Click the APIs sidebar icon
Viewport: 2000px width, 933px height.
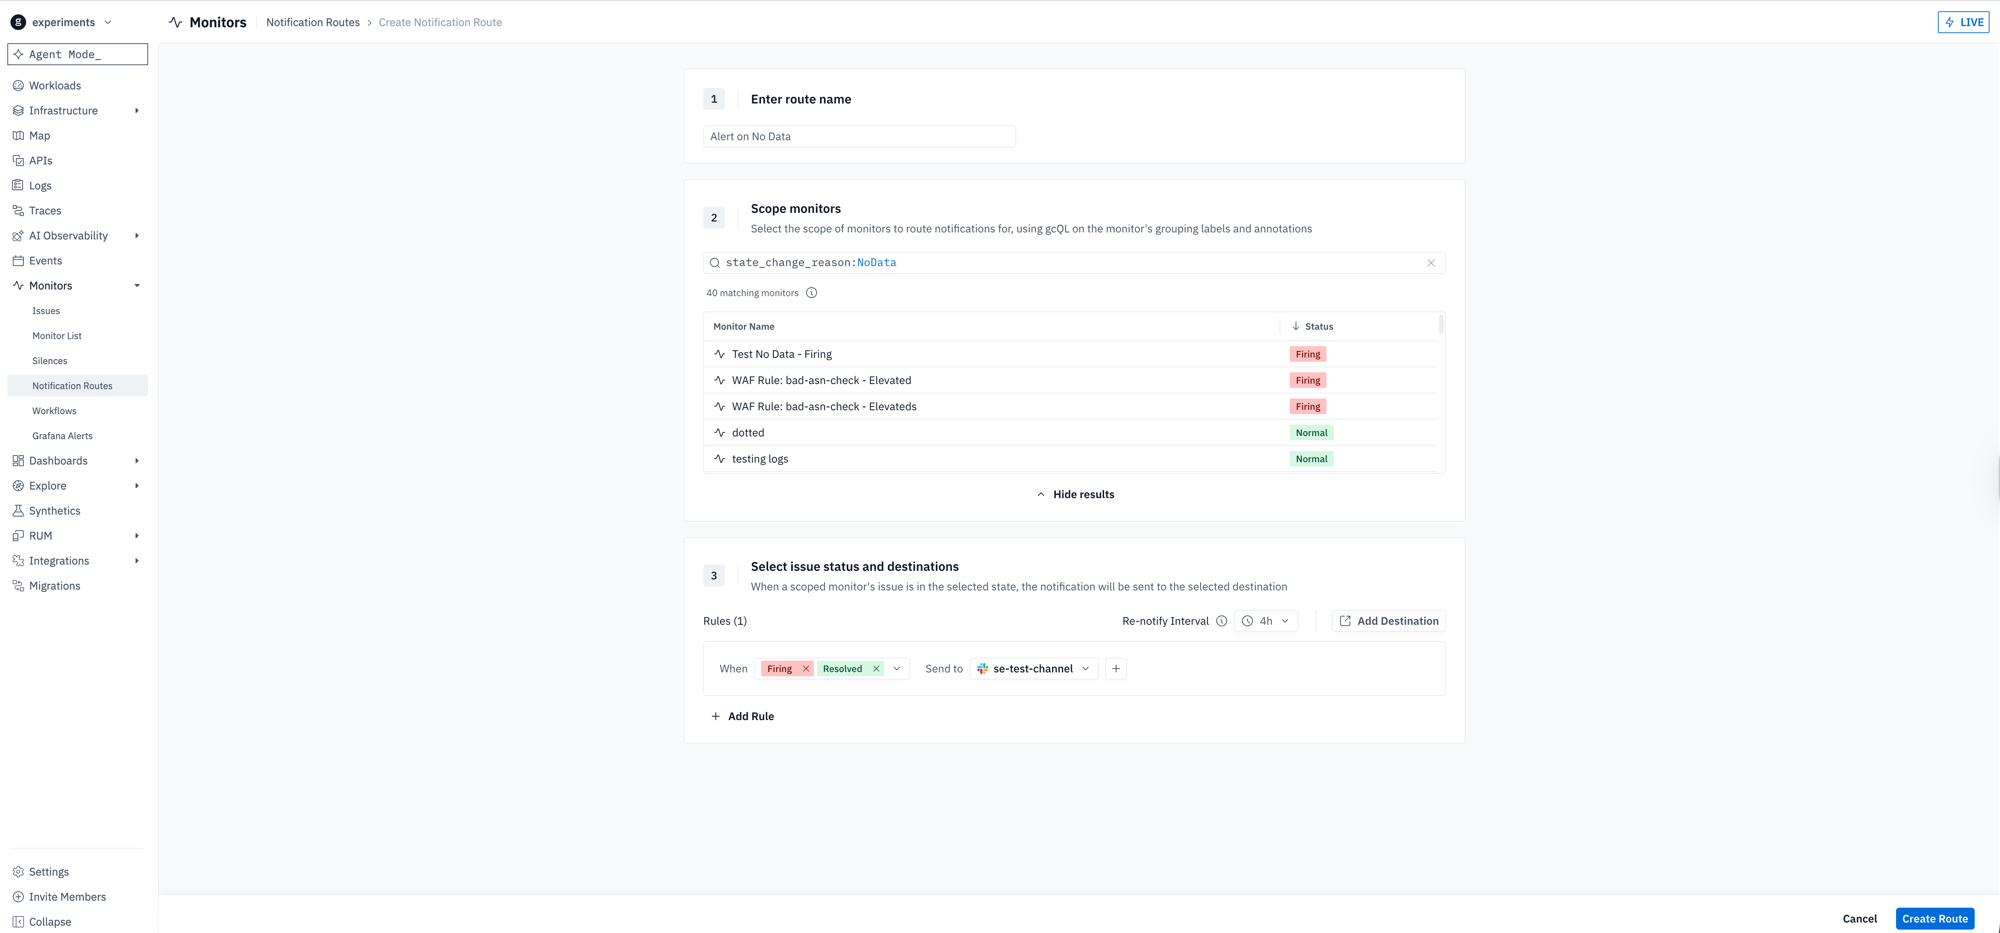point(18,161)
